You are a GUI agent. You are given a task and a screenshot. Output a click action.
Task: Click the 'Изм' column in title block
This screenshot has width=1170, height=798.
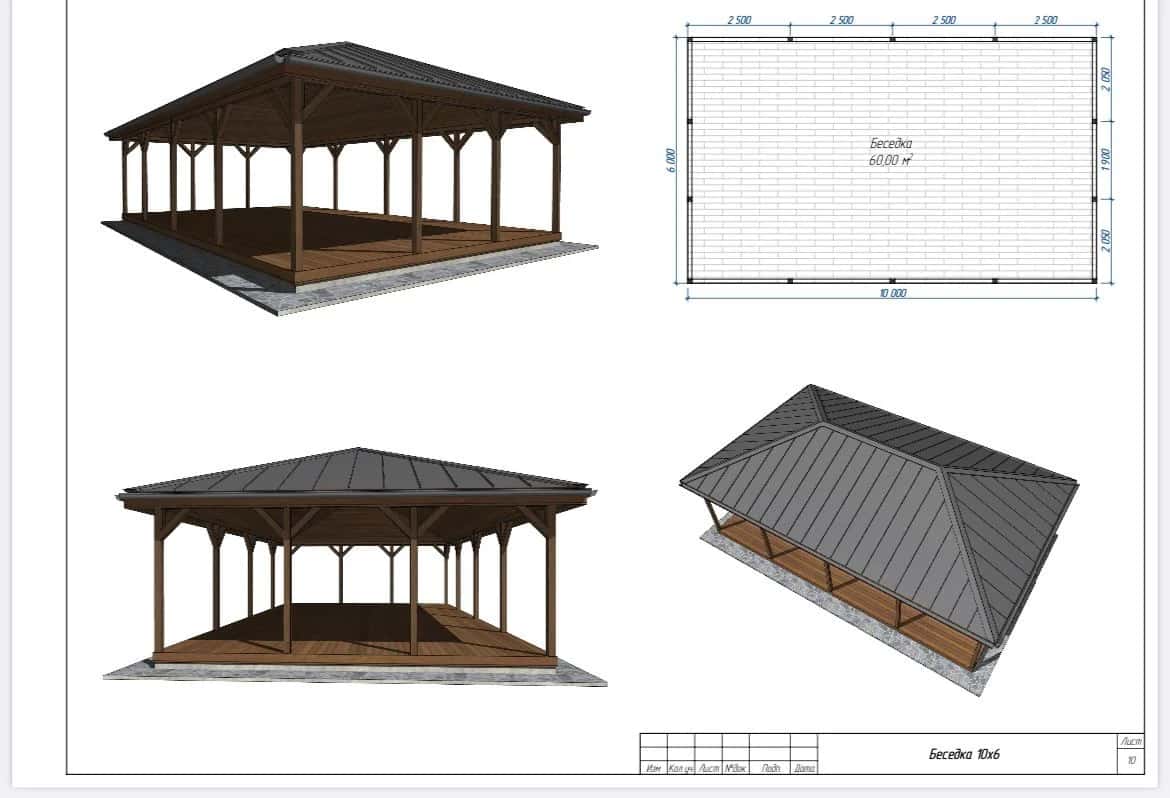point(653,768)
